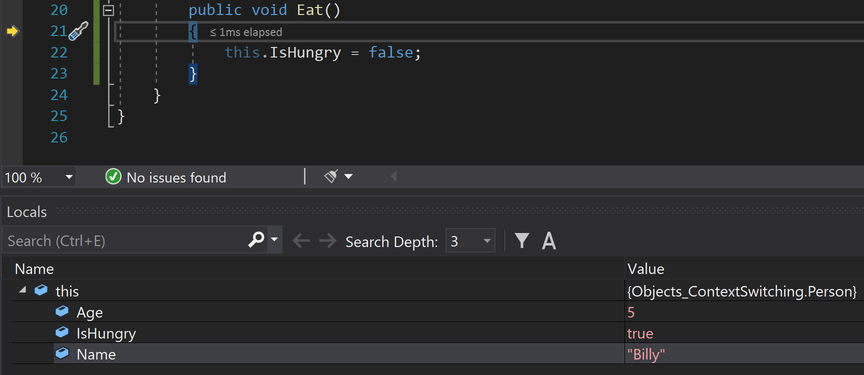The height and width of the screenshot is (375, 864).
Task: Click the left scroll arrow of the editor scrollbar
Action: 393,177
